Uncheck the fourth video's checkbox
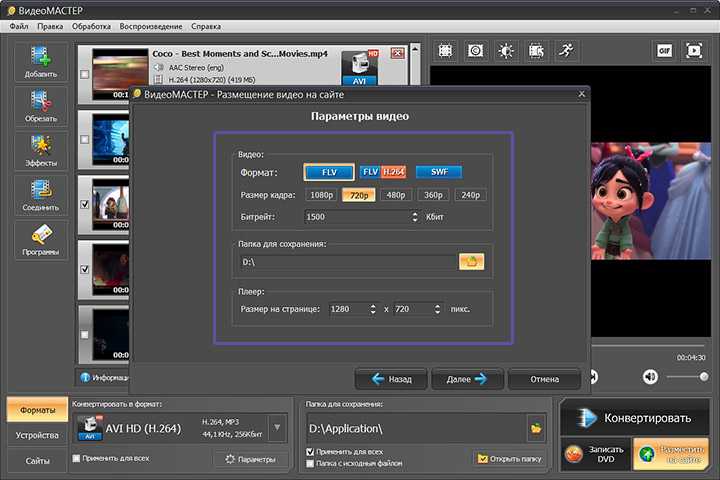The image size is (720, 480). [x=84, y=270]
